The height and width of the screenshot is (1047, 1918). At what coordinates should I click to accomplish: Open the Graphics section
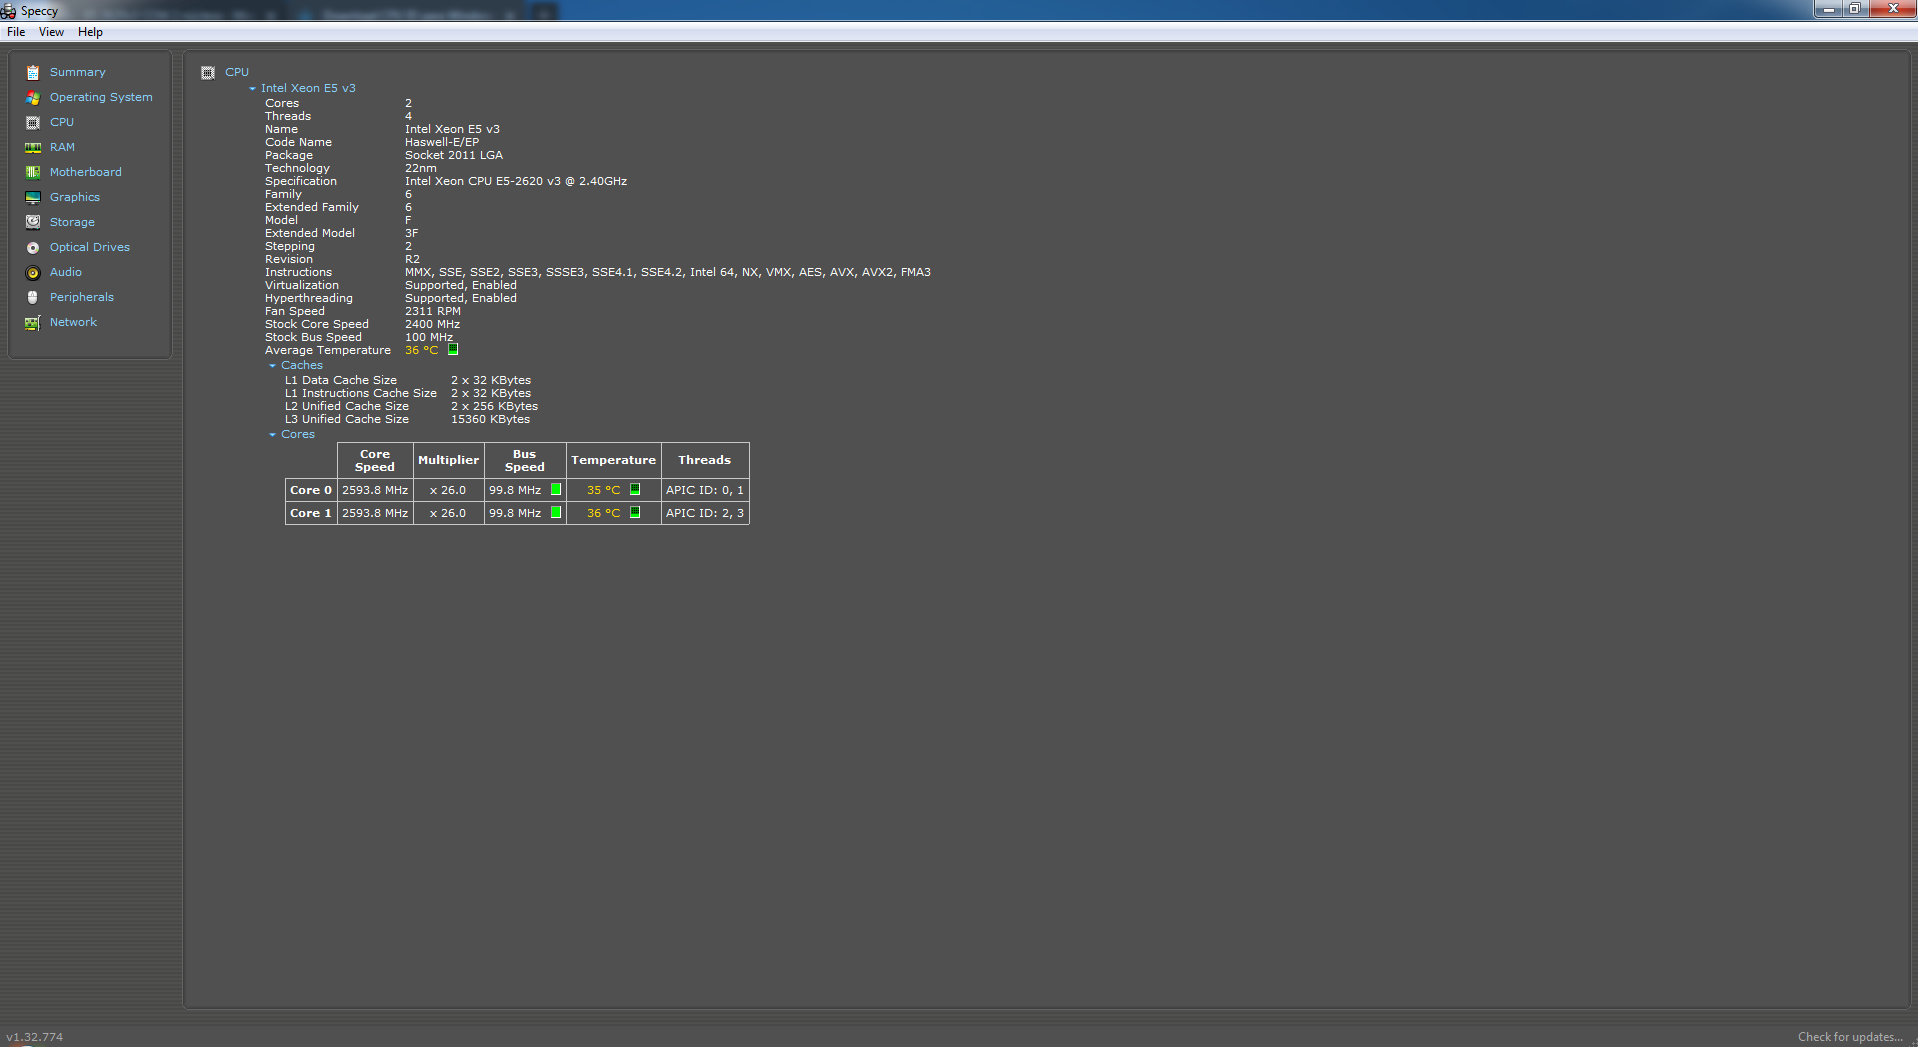[x=75, y=197]
